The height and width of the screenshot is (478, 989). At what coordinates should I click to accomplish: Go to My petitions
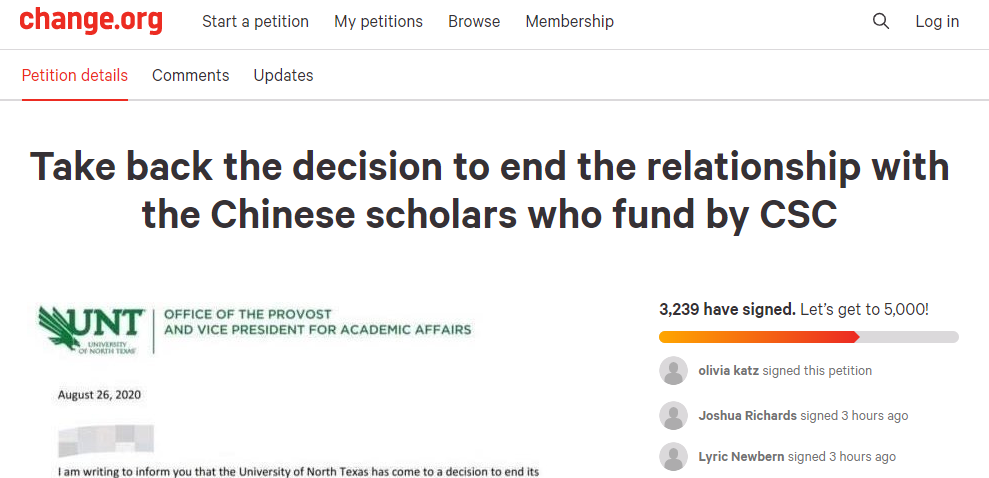pos(378,21)
